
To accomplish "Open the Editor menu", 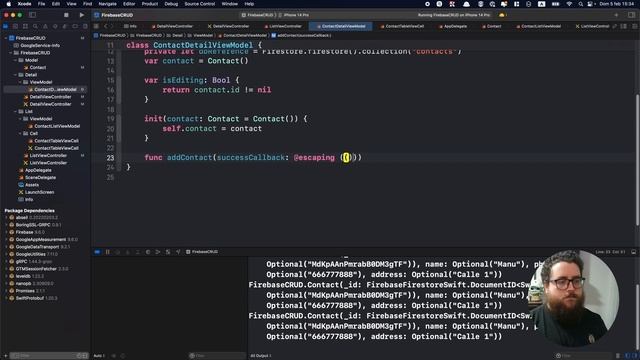I will tap(129, 4).
